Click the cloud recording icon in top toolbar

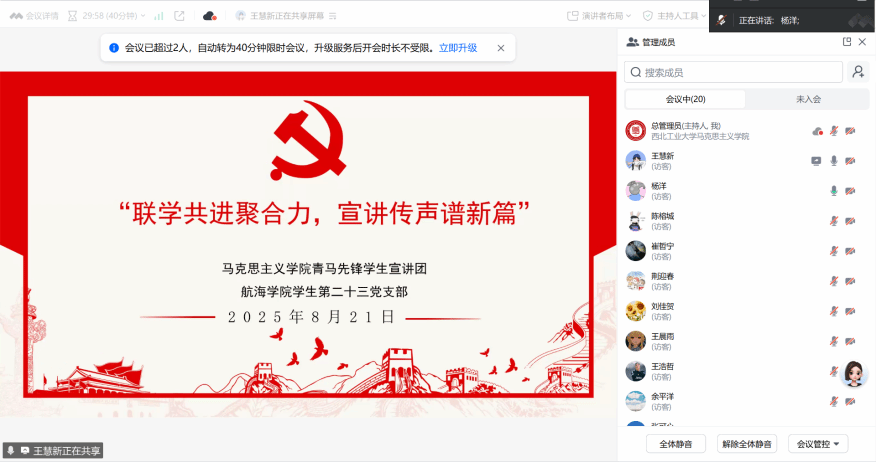tap(210, 16)
